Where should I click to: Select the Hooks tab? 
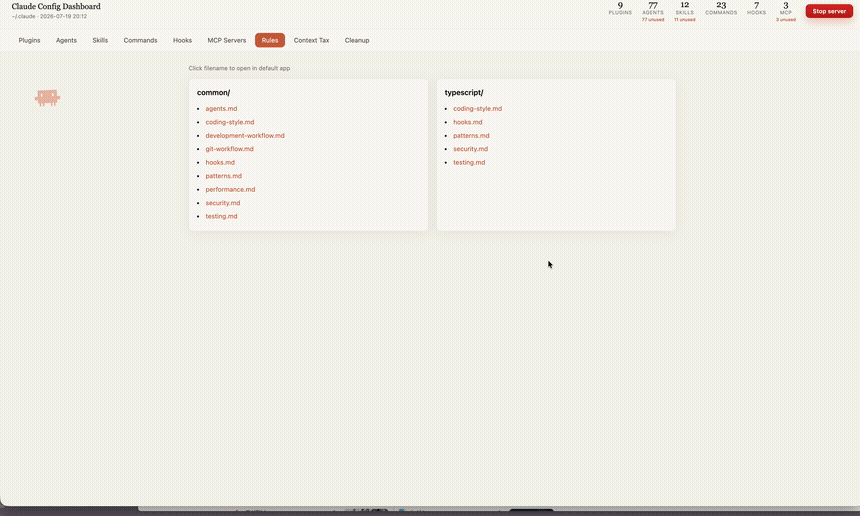pyautogui.click(x=183, y=40)
